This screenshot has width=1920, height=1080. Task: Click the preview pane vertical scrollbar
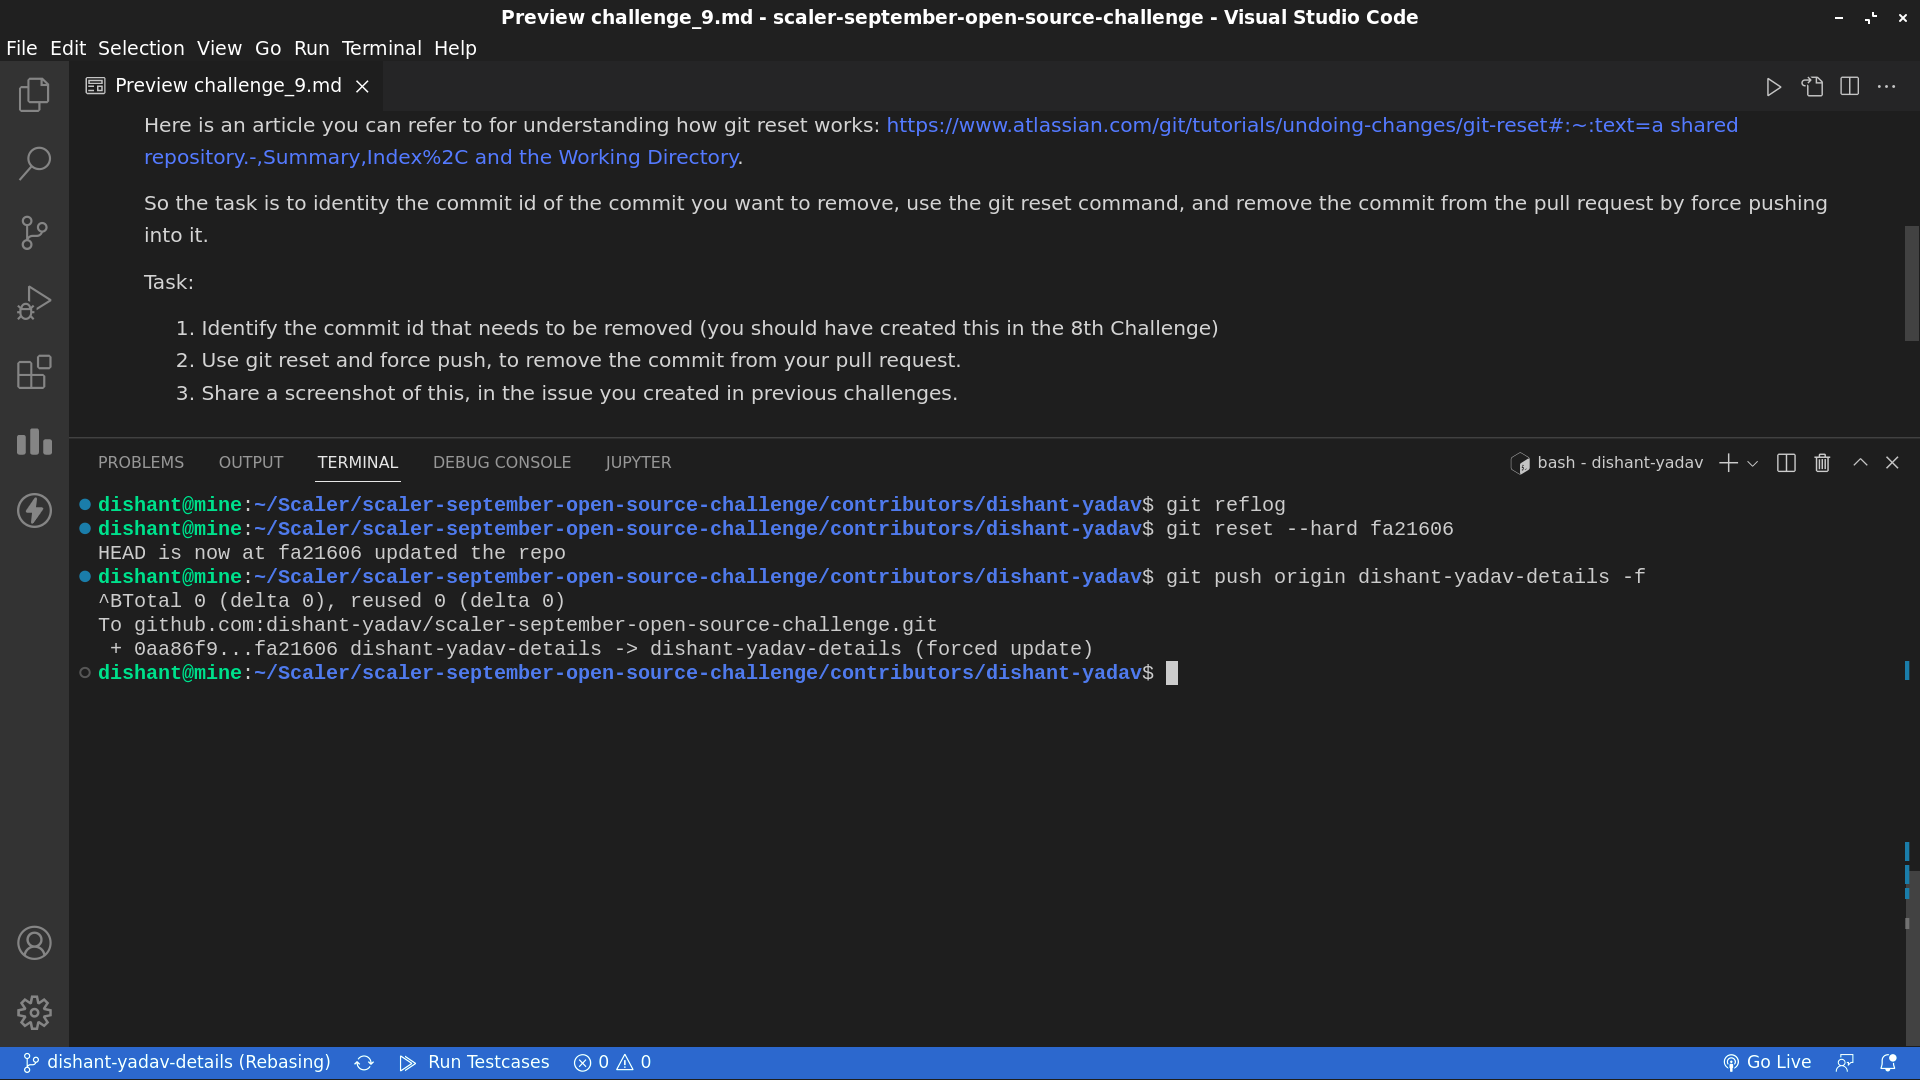coord(1911,283)
